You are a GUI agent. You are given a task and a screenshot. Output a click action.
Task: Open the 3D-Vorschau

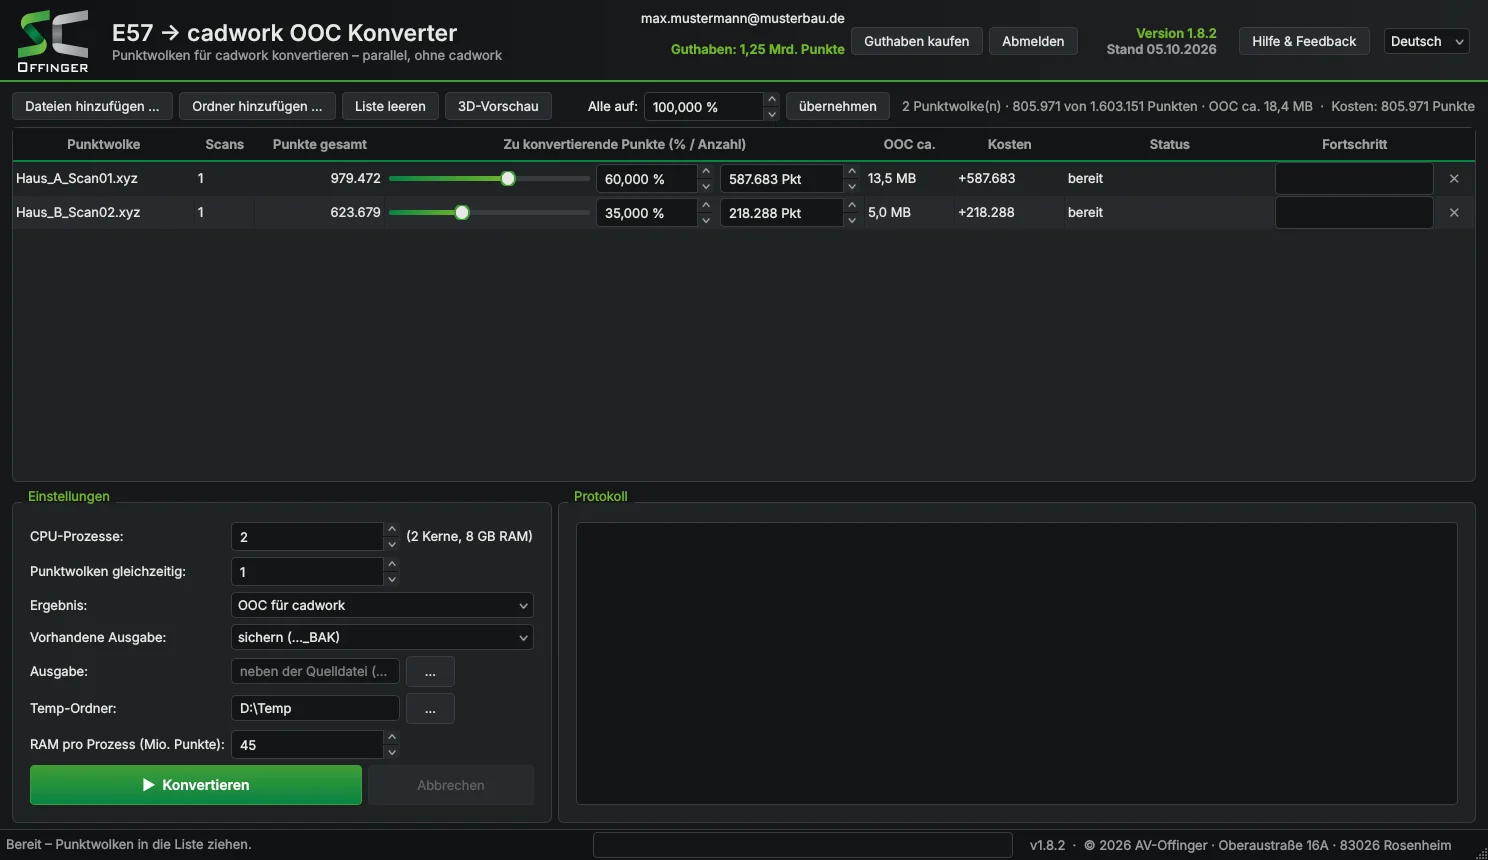[x=498, y=106]
